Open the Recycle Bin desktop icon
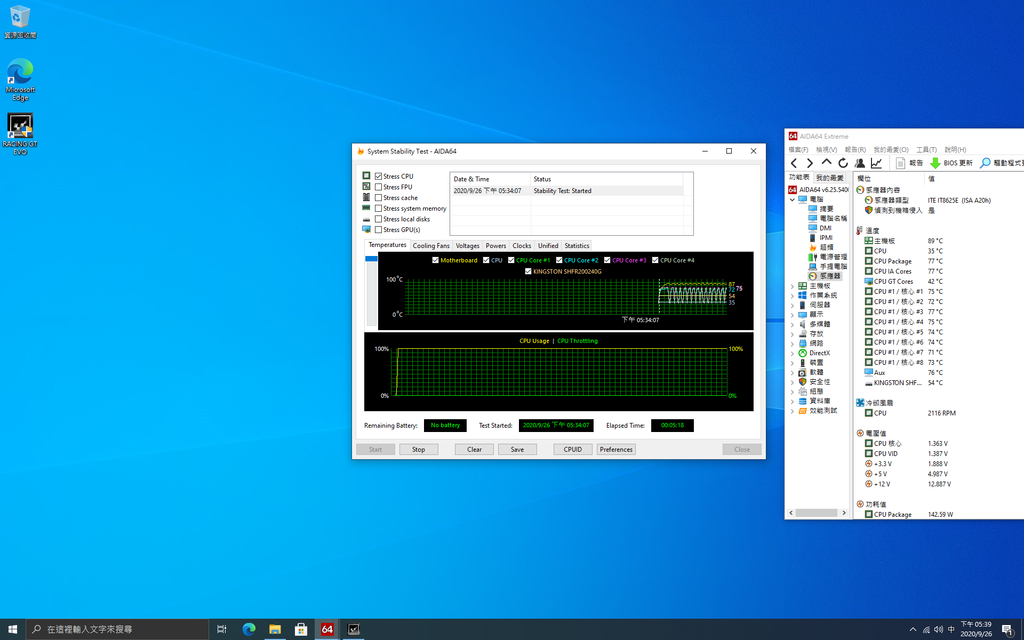The height and width of the screenshot is (640, 1024). 20,22
